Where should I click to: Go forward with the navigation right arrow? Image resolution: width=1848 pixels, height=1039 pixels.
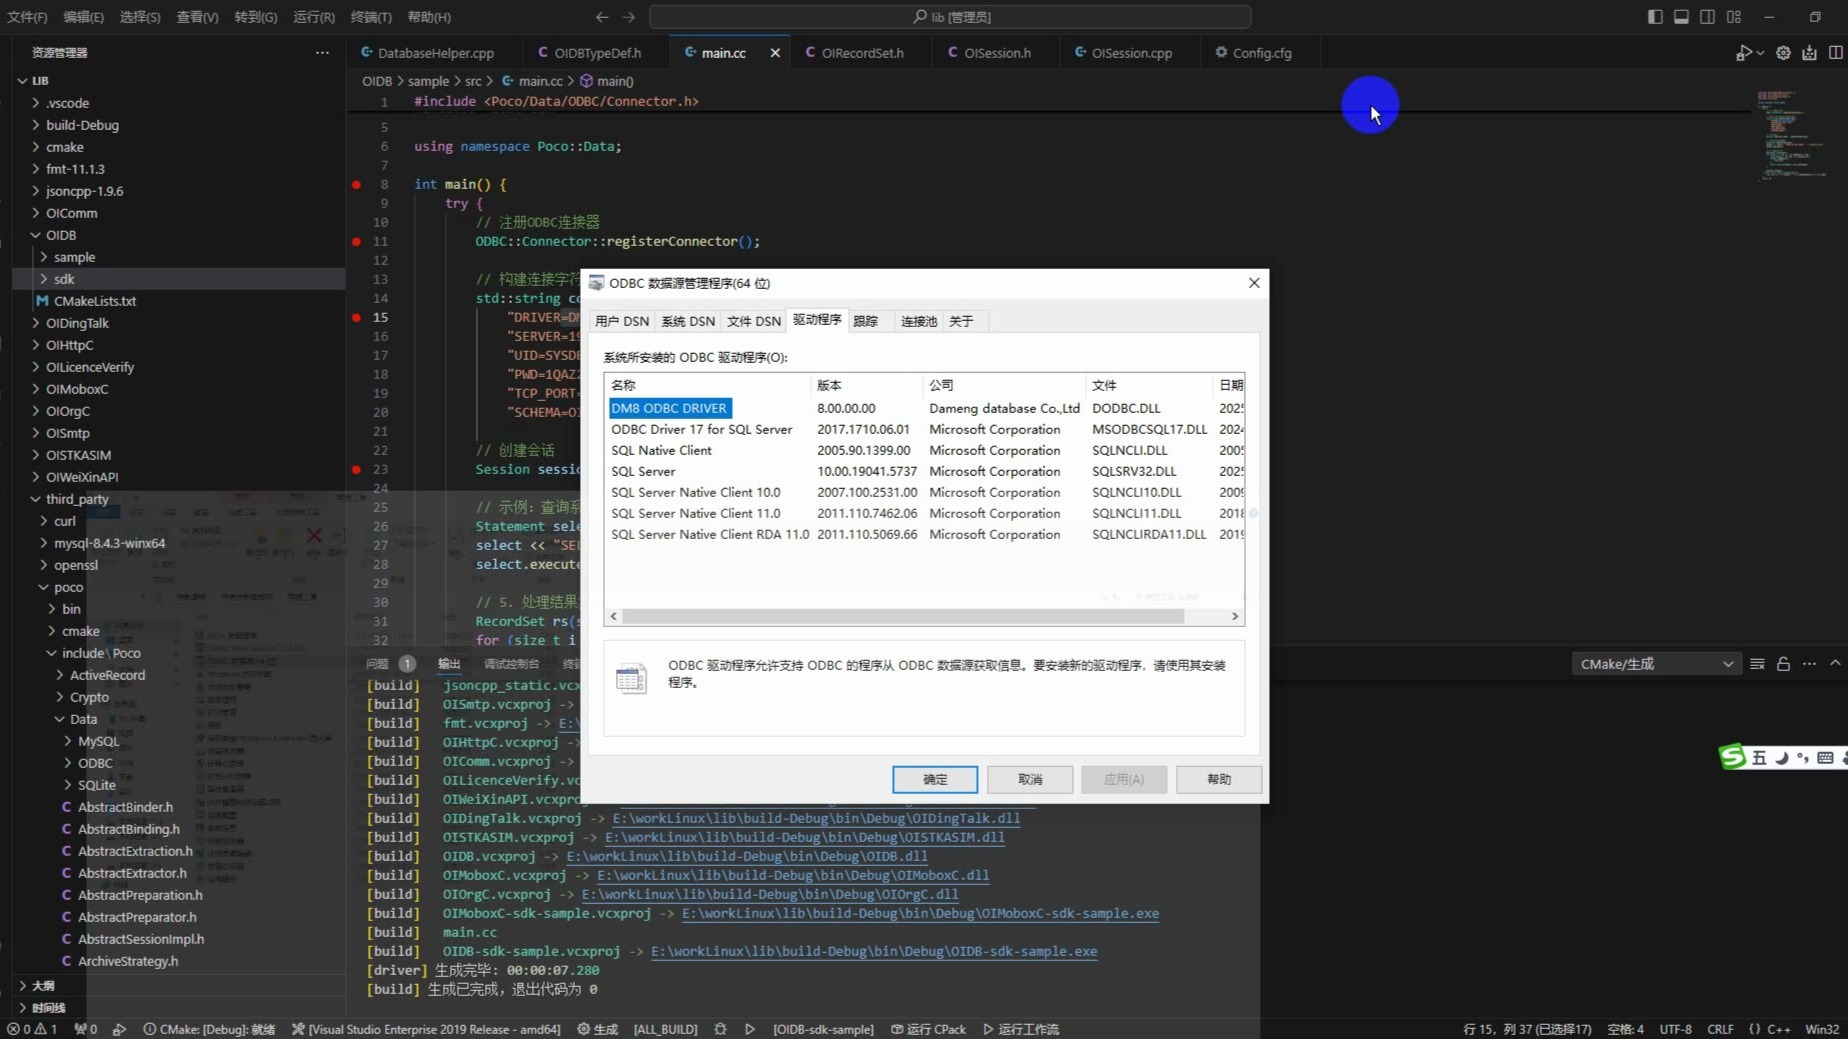[x=628, y=17]
